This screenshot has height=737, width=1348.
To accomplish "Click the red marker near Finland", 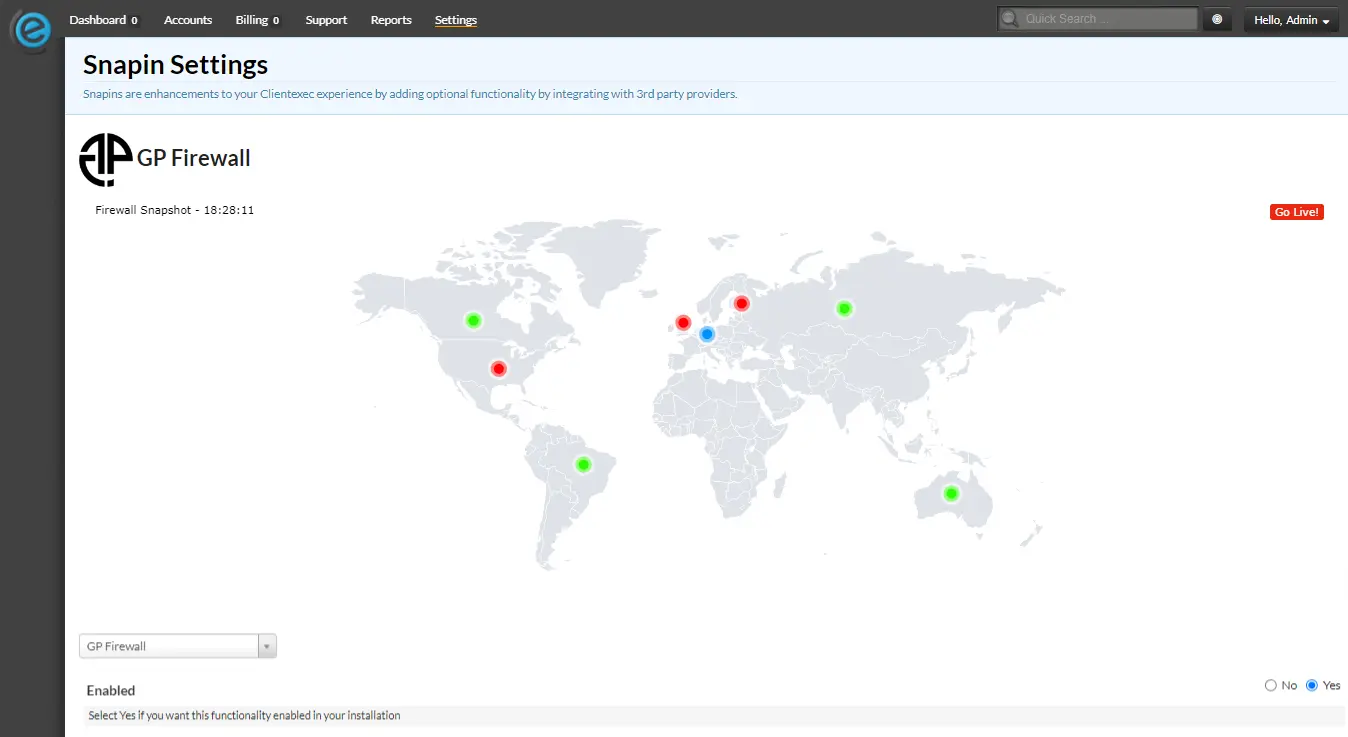I will point(742,304).
